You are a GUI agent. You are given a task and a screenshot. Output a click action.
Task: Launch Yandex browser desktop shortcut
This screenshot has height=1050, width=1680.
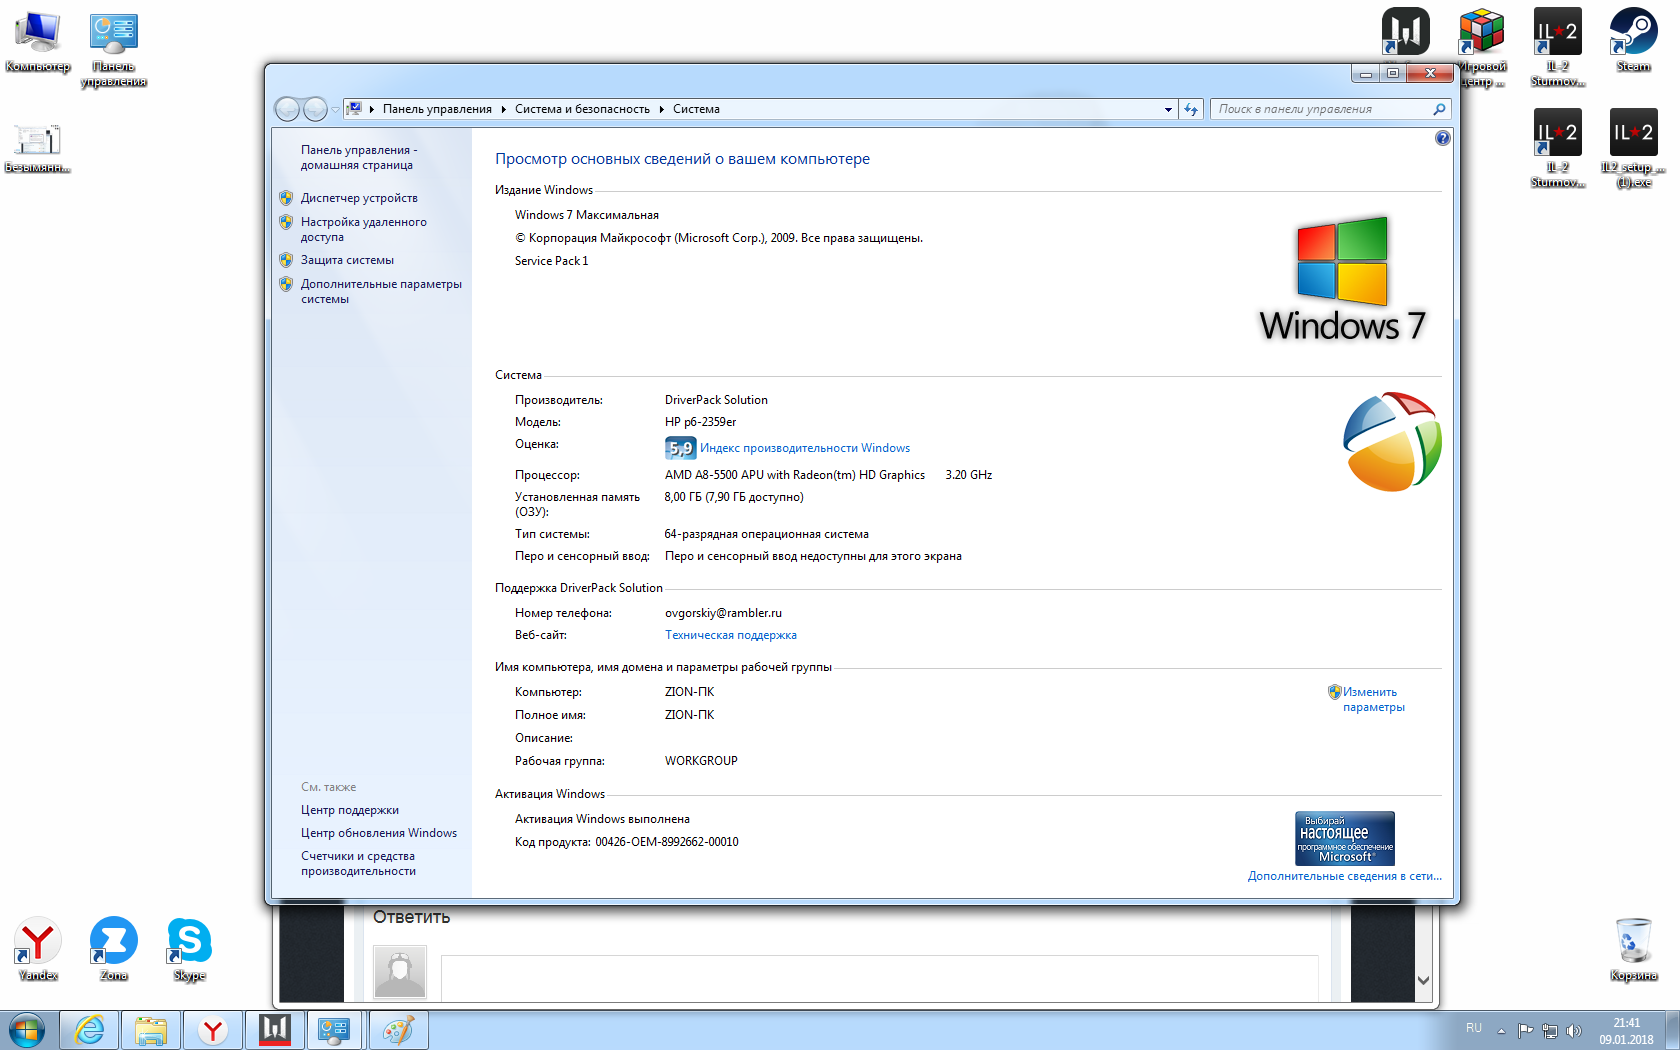(x=38, y=949)
